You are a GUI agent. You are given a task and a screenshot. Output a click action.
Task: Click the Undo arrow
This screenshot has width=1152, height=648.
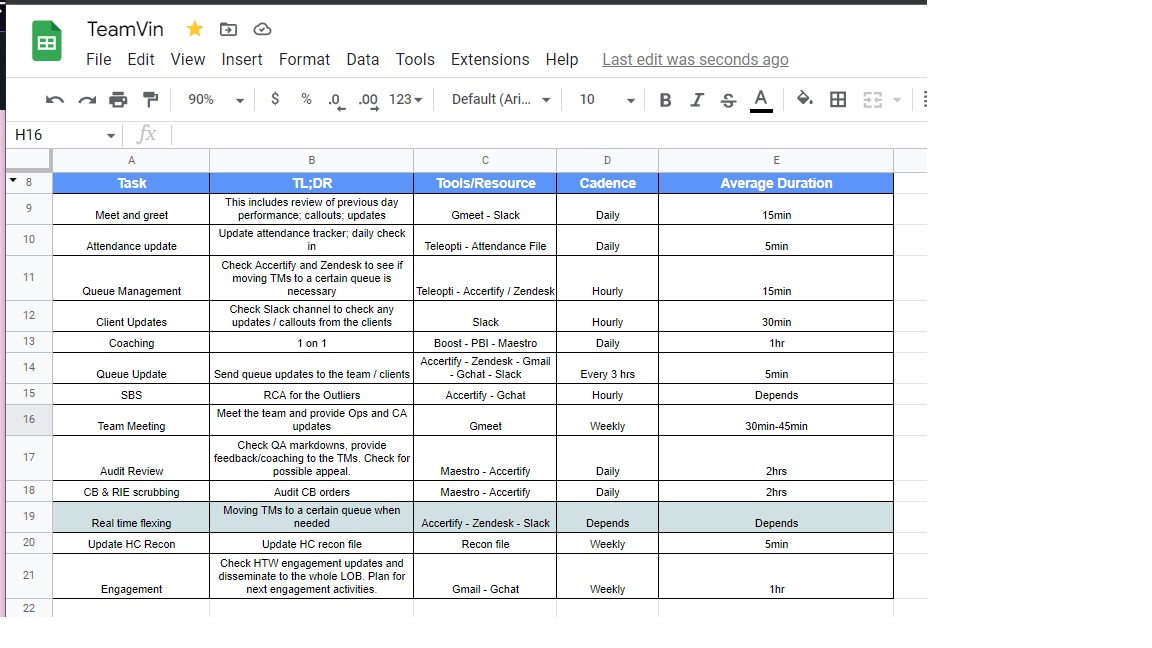pyautogui.click(x=55, y=99)
